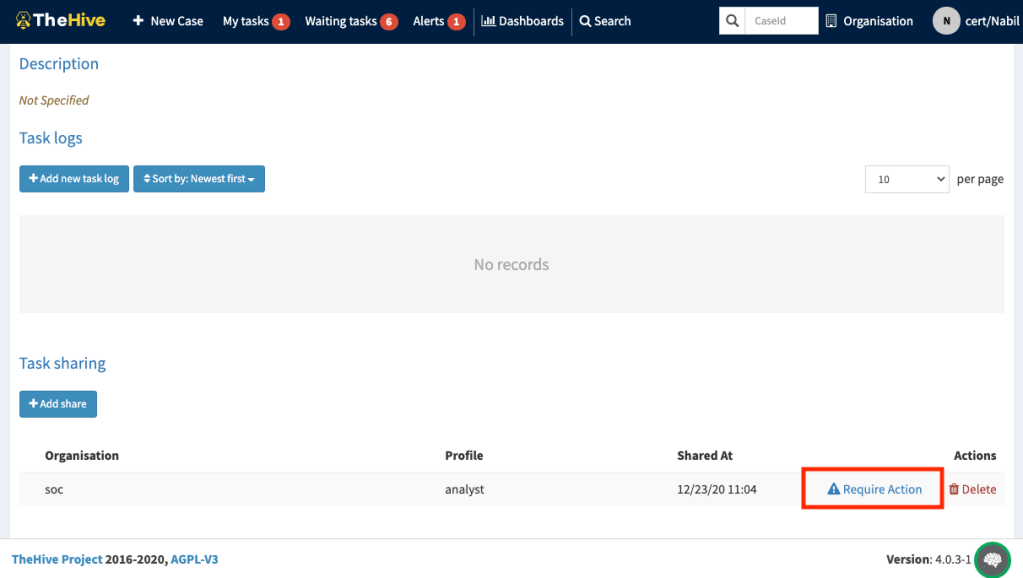Click the Alerts count badge
1023x578 pixels.
456,22
